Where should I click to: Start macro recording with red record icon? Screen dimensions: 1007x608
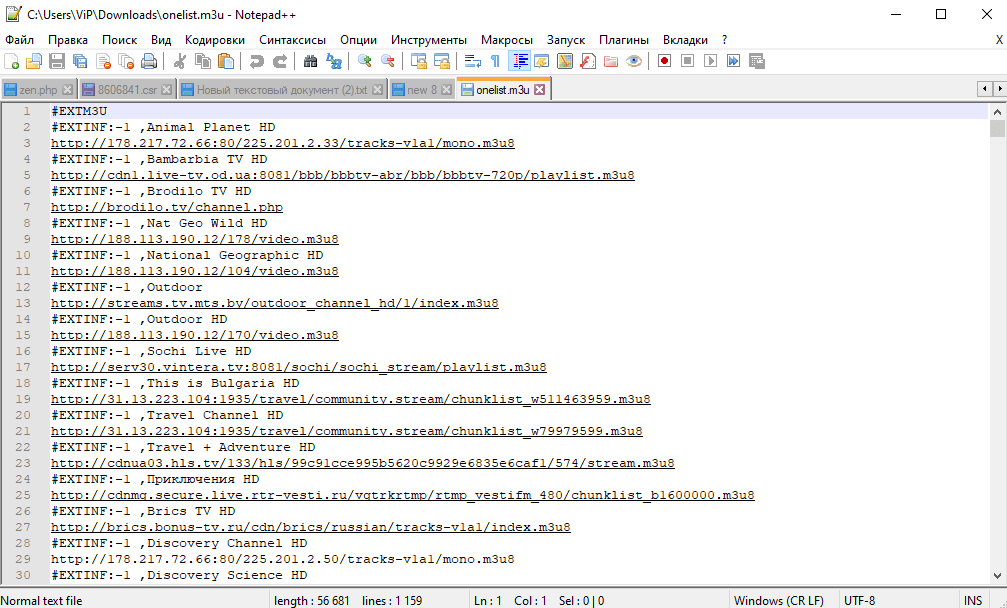coord(664,61)
